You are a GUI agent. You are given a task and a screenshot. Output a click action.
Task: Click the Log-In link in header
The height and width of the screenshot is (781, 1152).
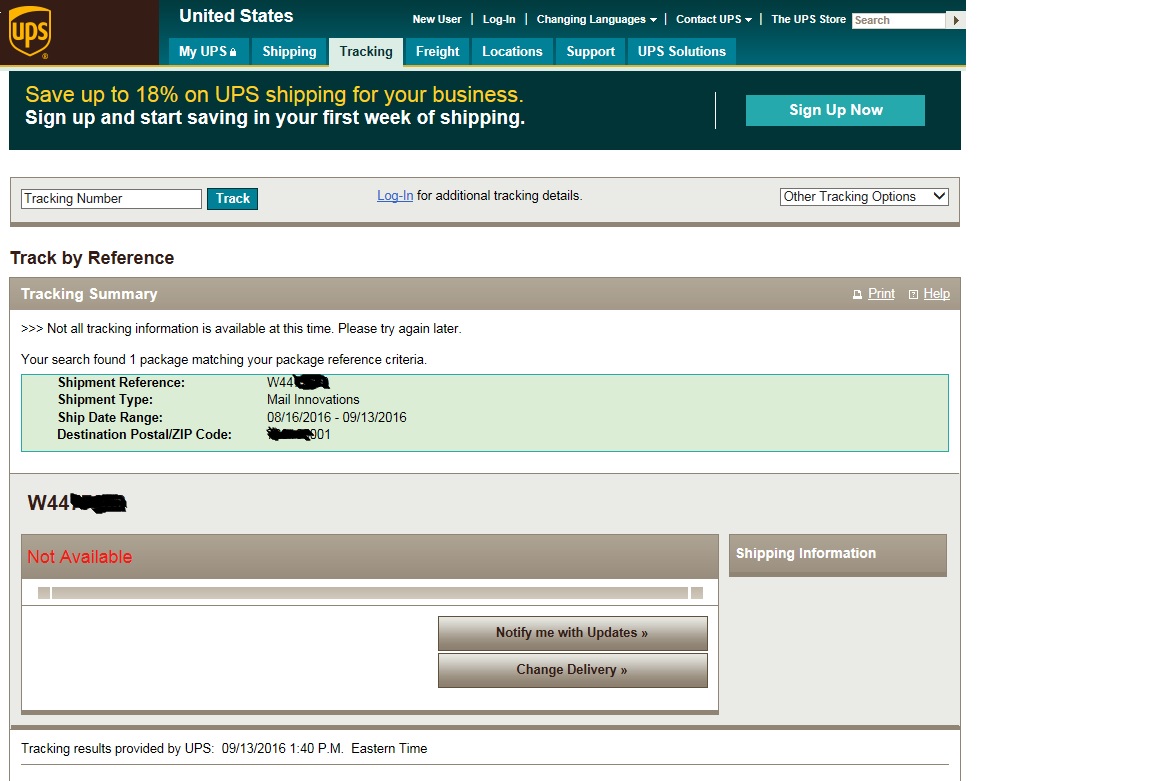499,19
